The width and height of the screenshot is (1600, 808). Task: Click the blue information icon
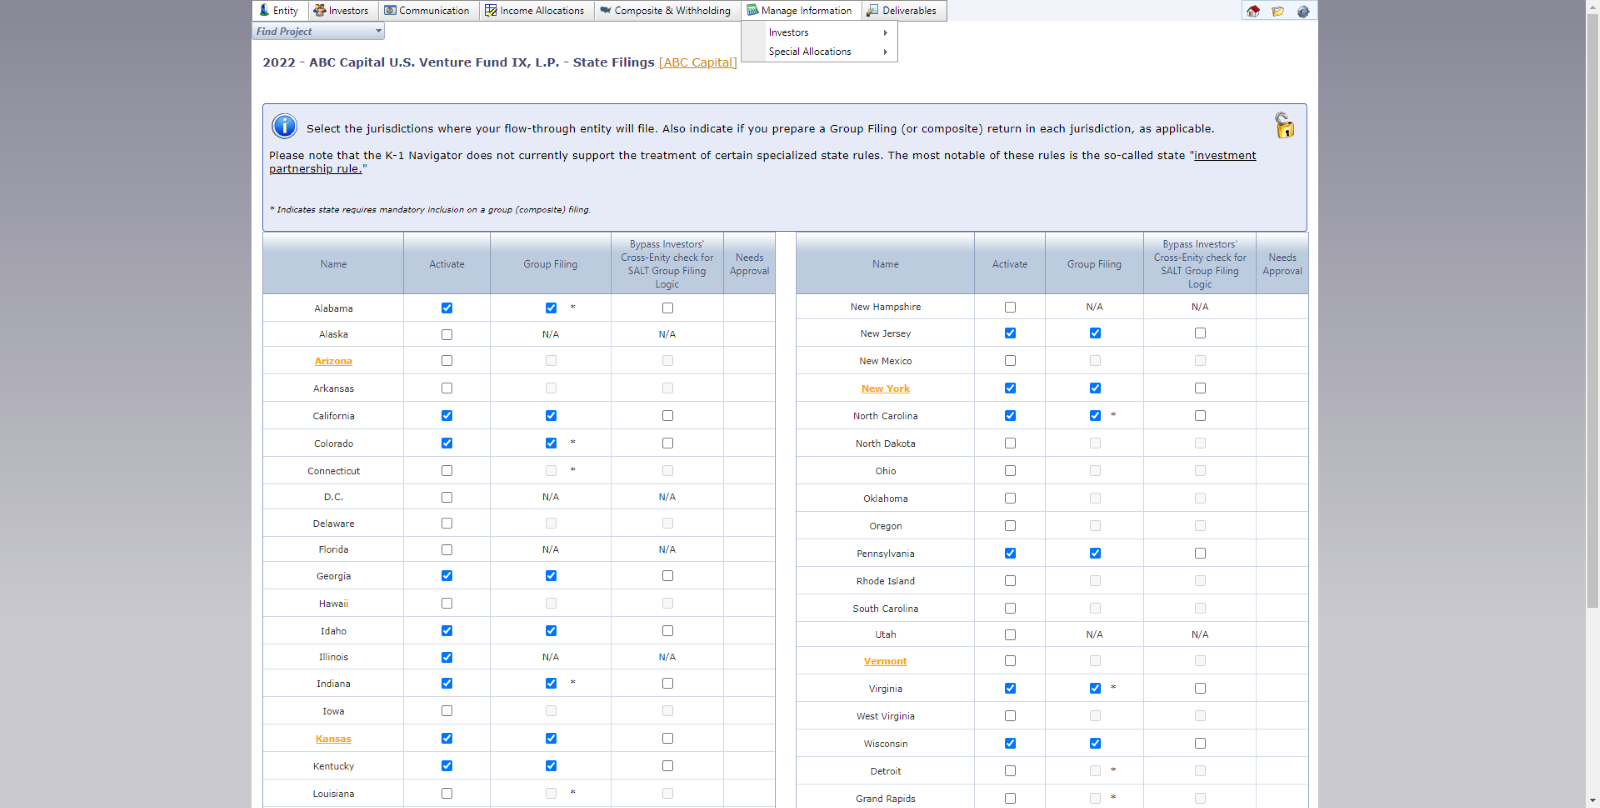click(284, 126)
